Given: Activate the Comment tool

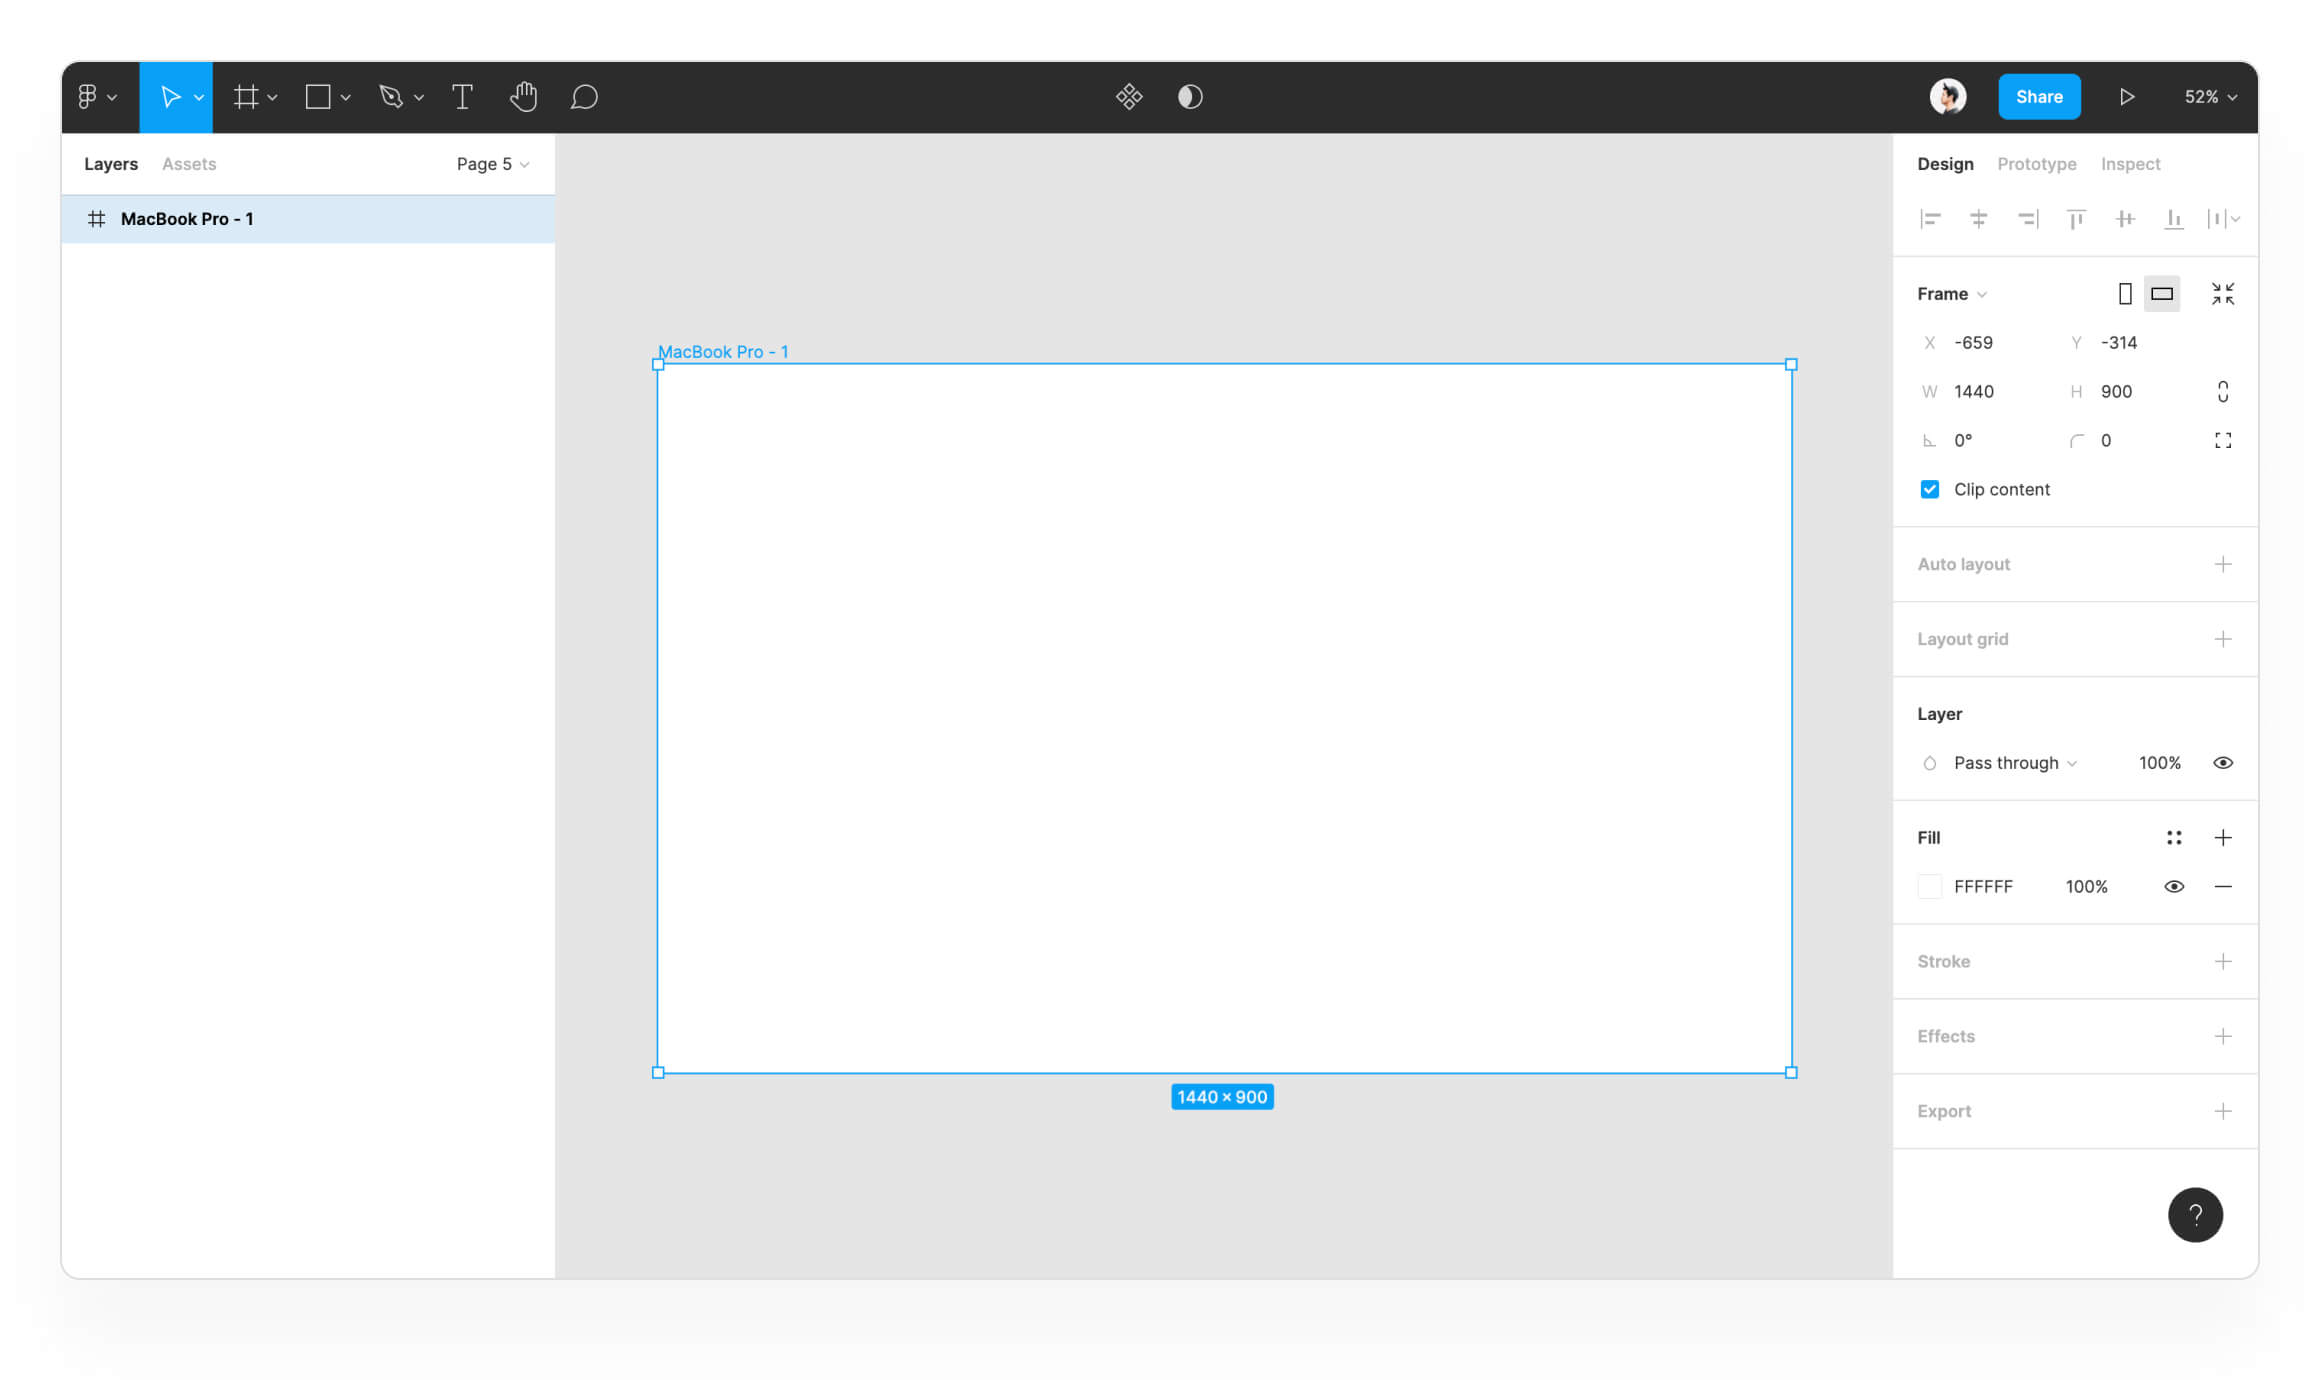Looking at the screenshot, I should [584, 97].
